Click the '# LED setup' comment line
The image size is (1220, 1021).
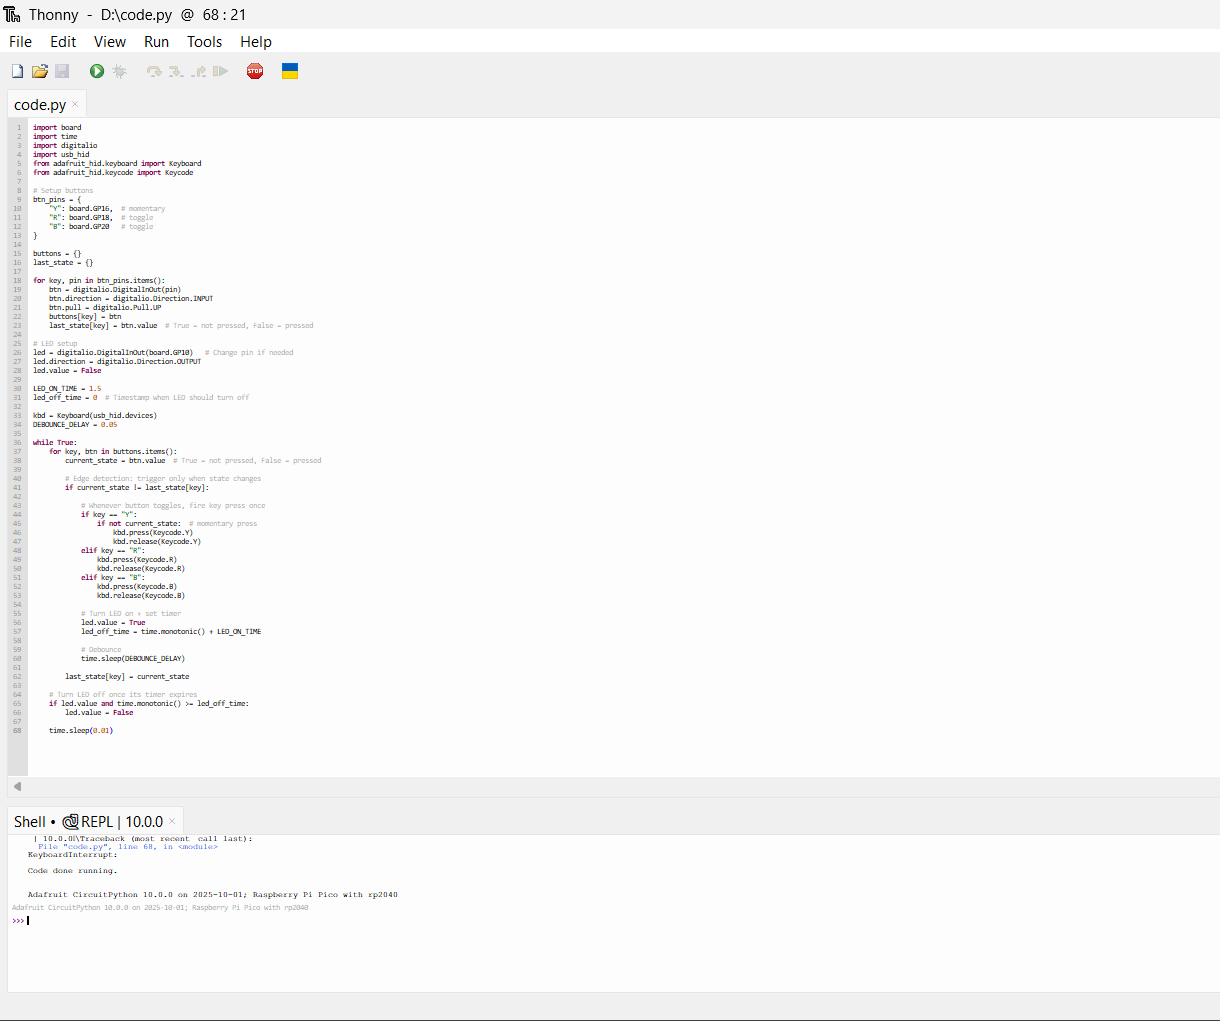point(55,343)
